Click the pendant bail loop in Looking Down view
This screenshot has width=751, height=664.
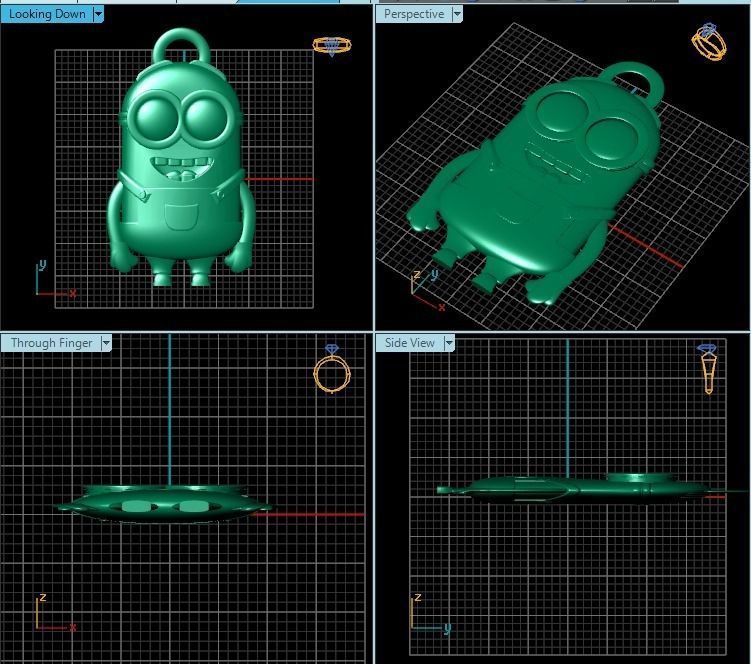(182, 44)
